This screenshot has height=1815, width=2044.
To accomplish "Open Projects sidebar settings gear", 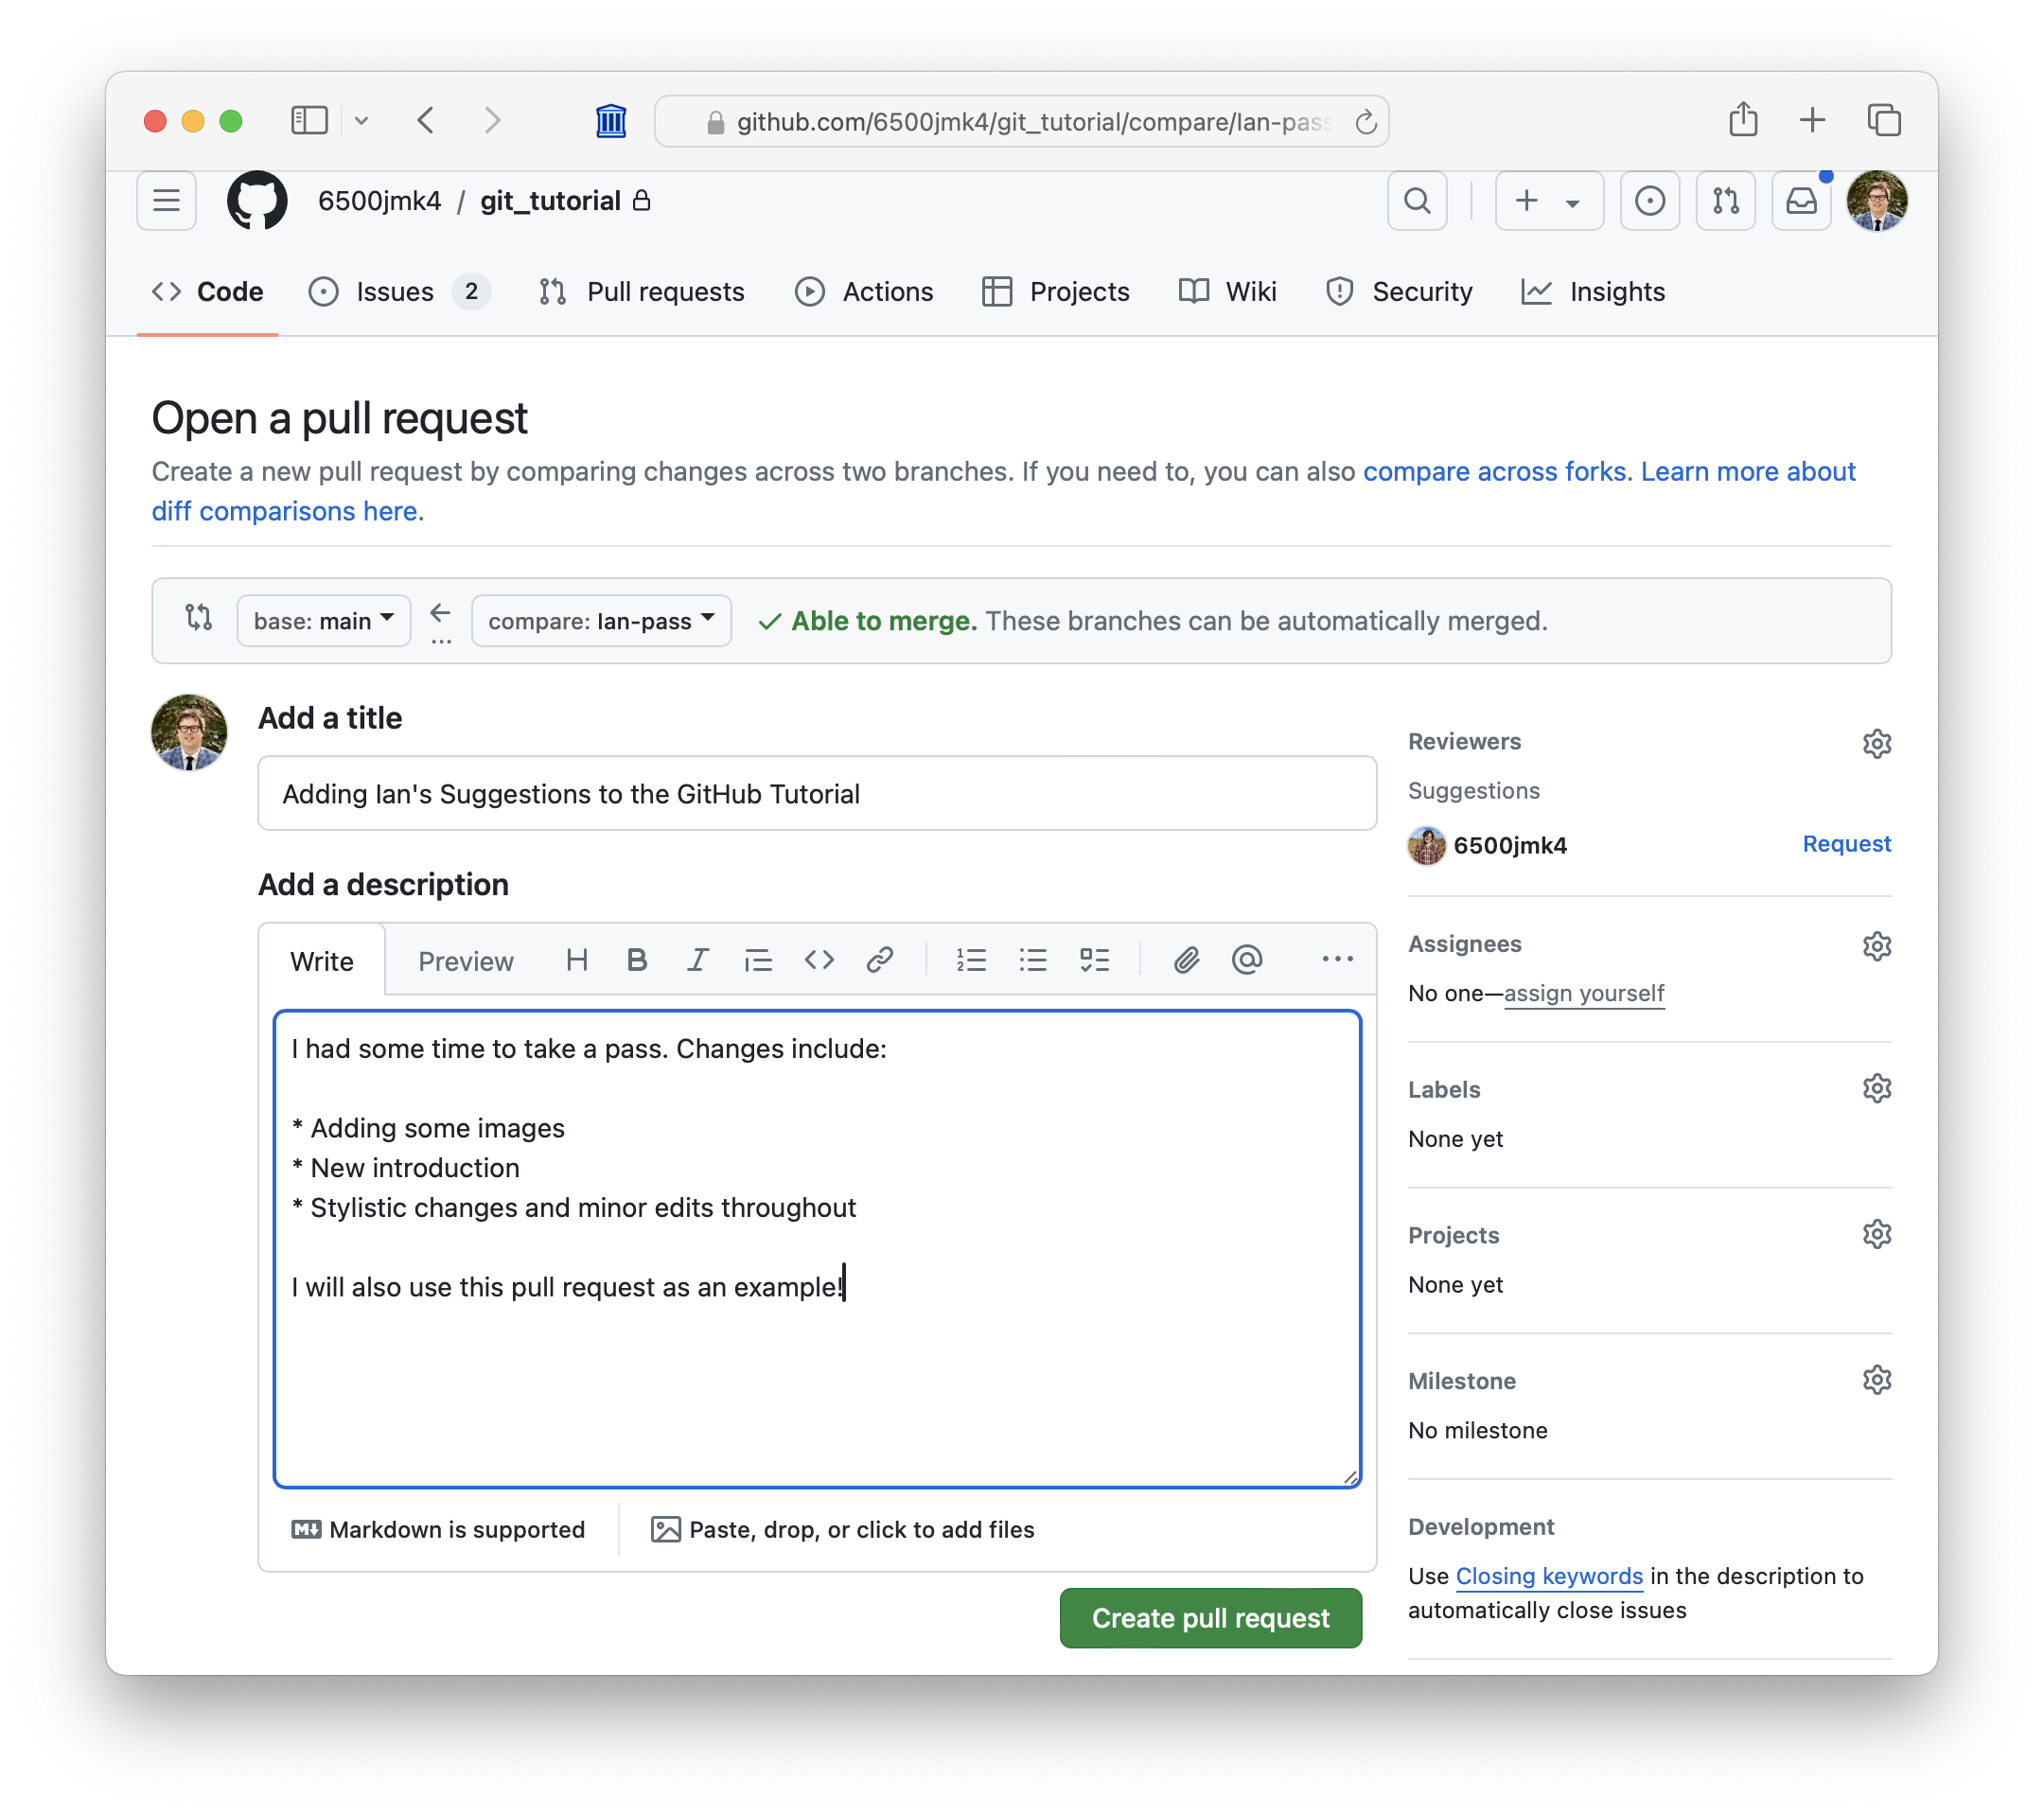I will [1876, 1234].
